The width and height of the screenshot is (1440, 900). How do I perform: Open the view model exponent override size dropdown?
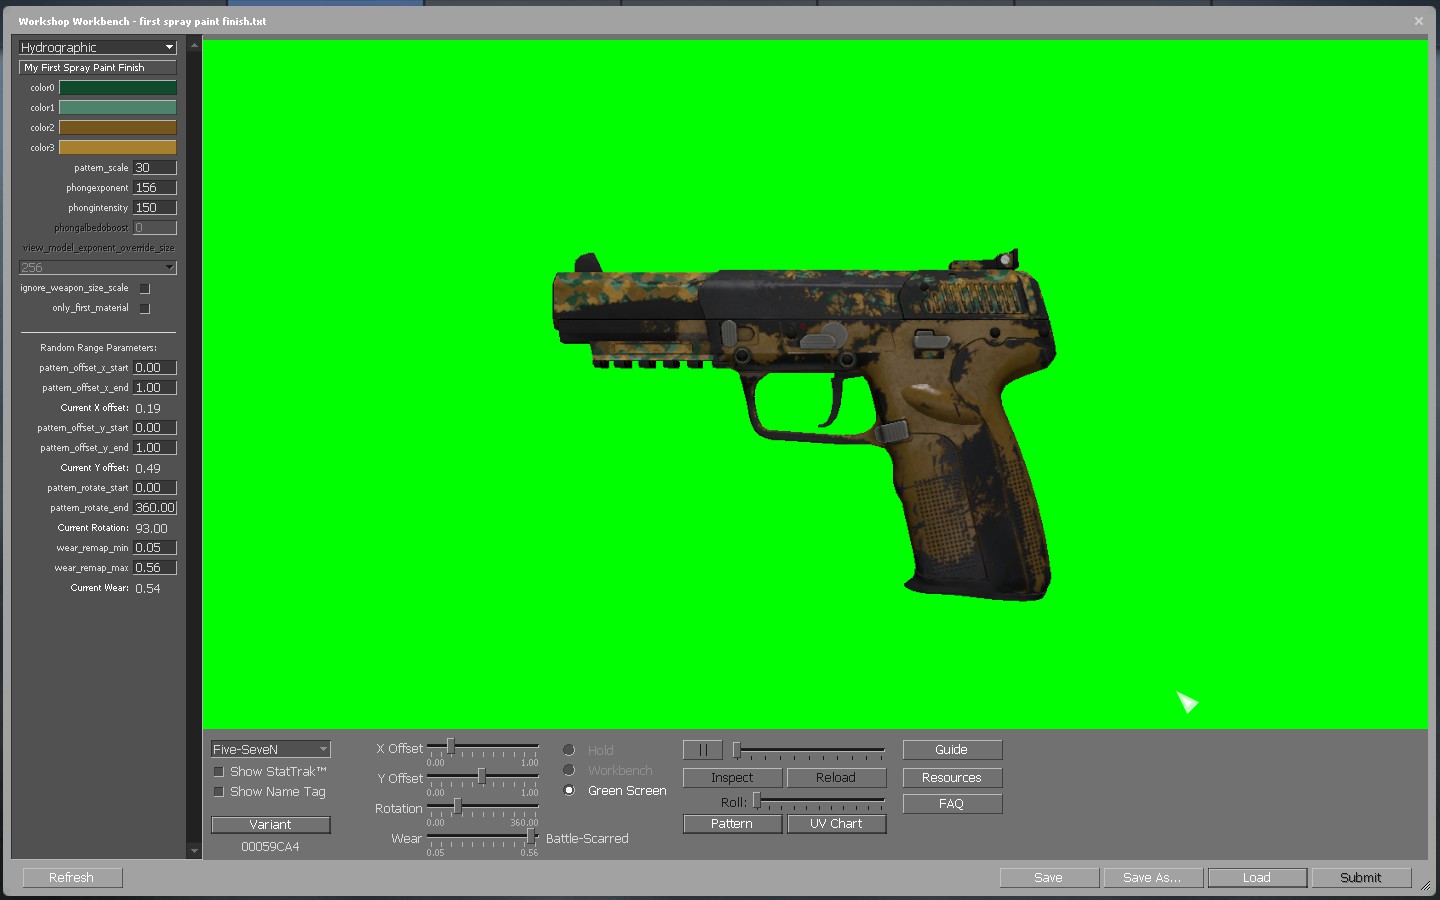pos(98,267)
